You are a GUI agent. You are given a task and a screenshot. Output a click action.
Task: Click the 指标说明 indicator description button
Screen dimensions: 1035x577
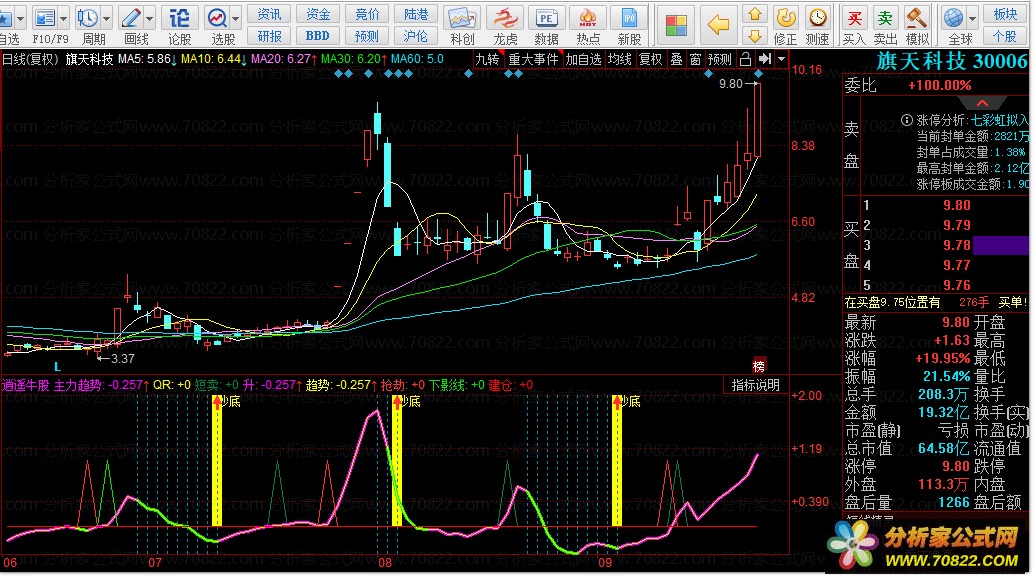(756, 385)
